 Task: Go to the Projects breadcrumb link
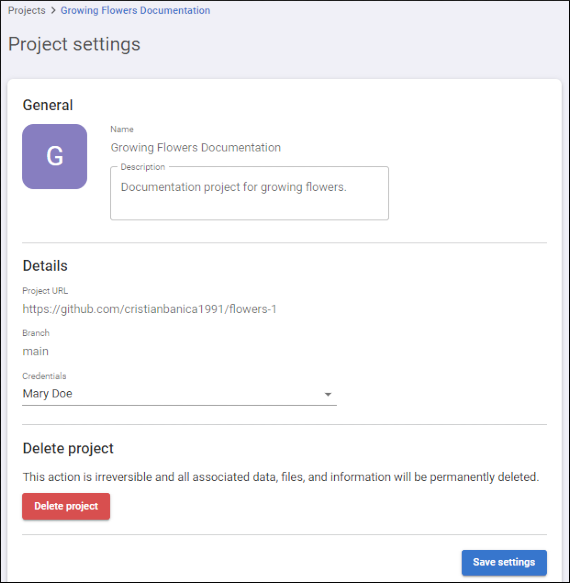(26, 10)
